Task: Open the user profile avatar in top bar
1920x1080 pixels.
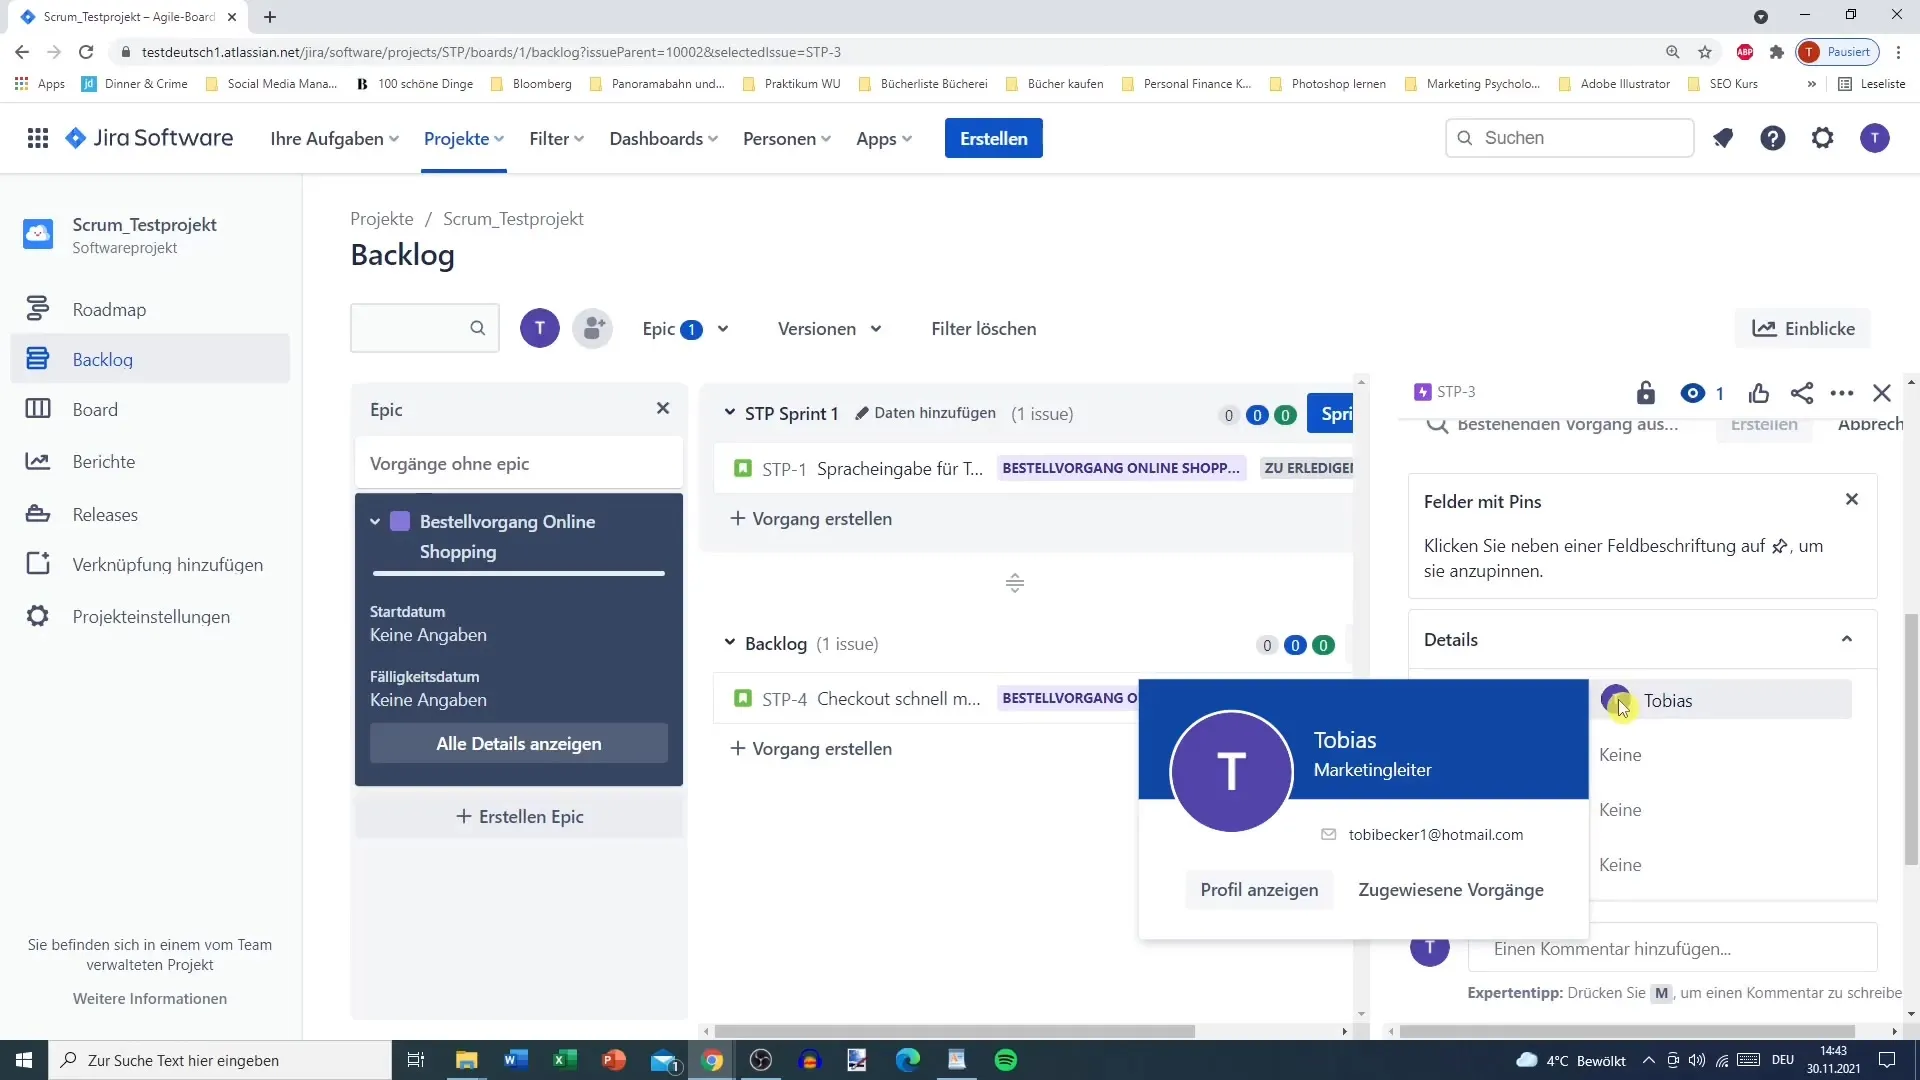Action: (x=1875, y=138)
